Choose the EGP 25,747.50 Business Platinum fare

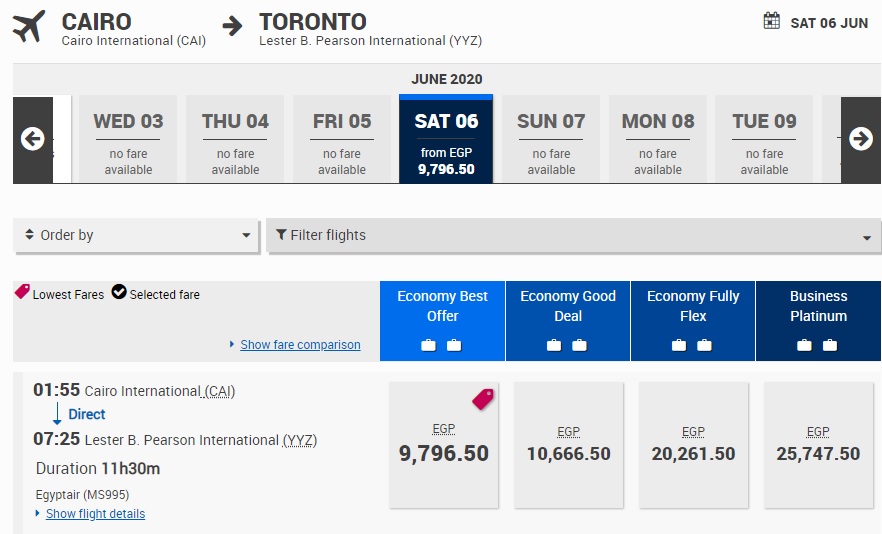pyautogui.click(x=818, y=445)
